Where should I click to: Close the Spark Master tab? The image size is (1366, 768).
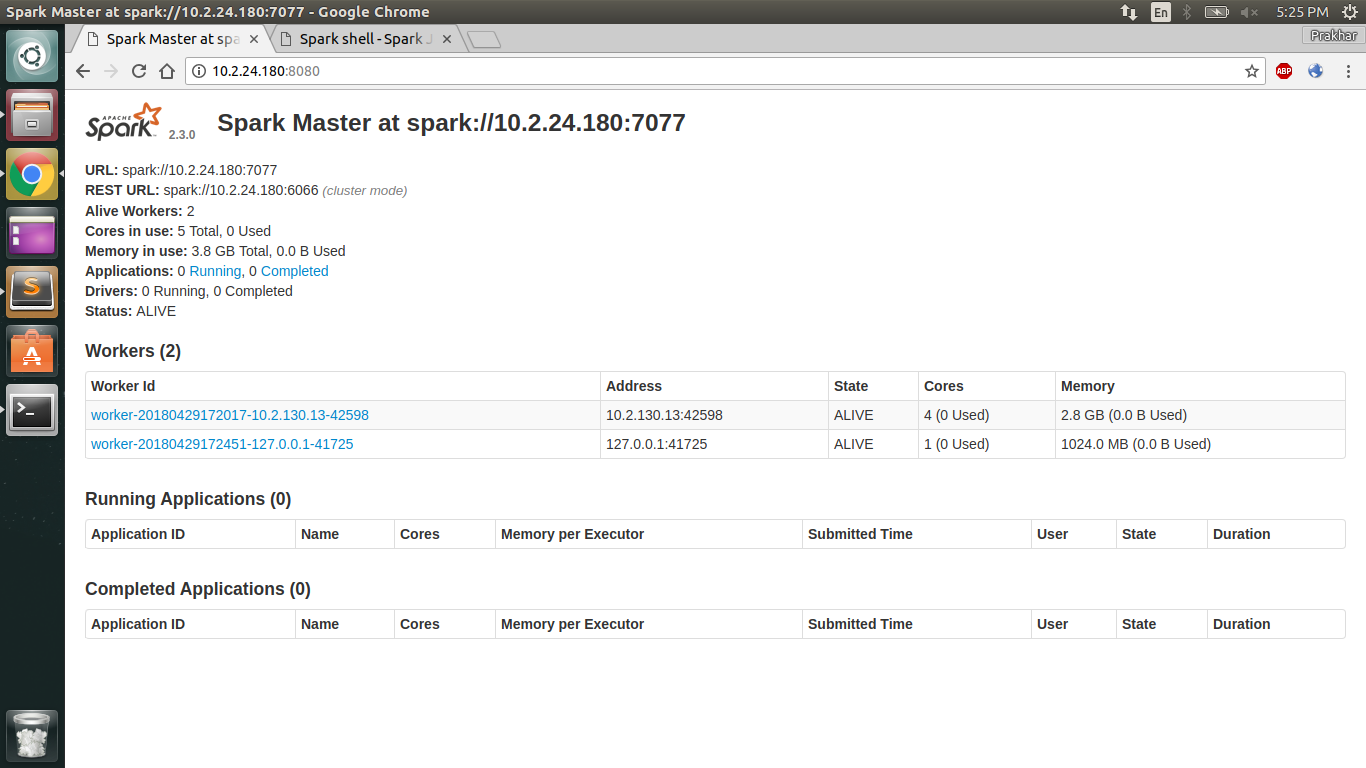click(x=254, y=39)
